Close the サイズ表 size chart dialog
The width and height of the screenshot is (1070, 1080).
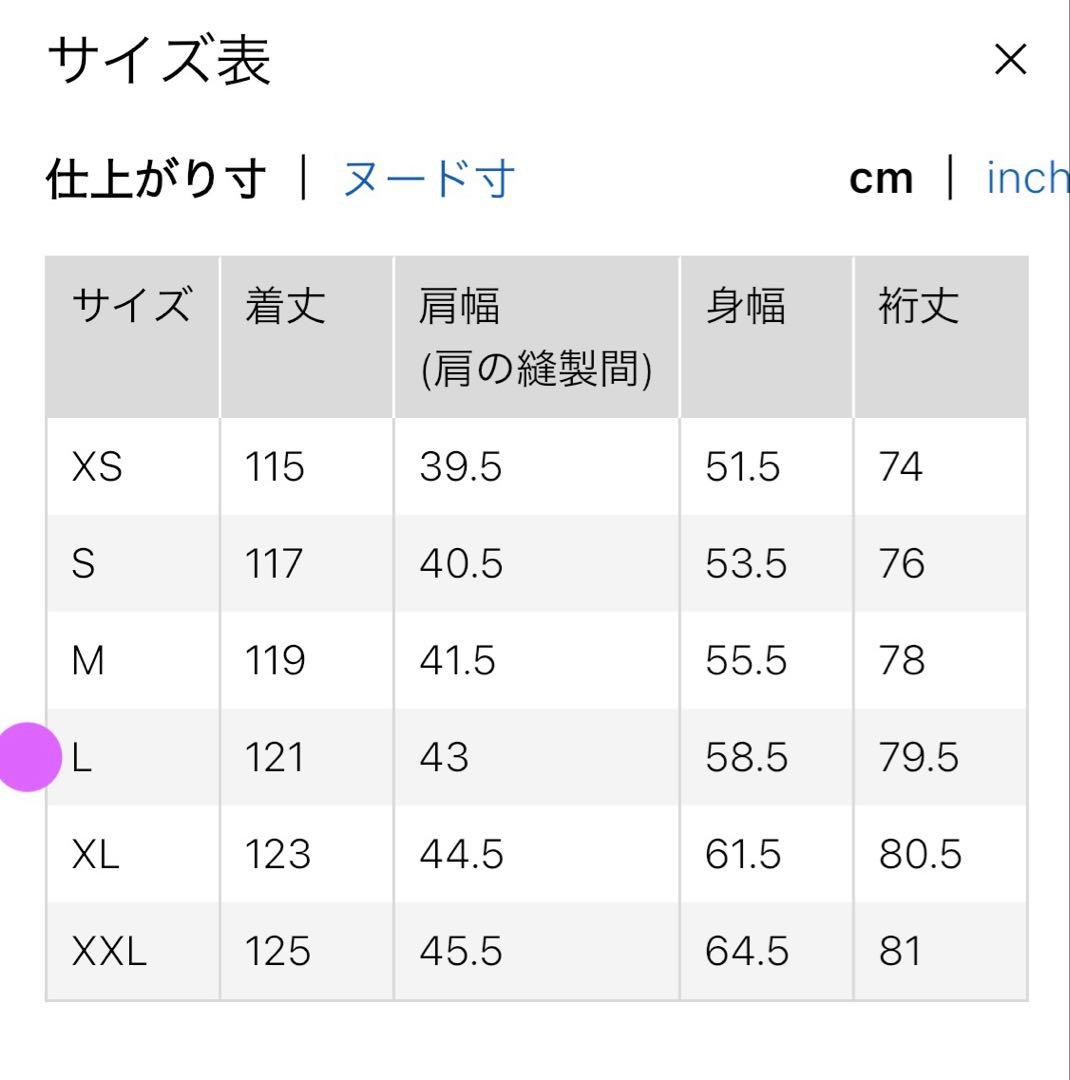click(x=1010, y=59)
